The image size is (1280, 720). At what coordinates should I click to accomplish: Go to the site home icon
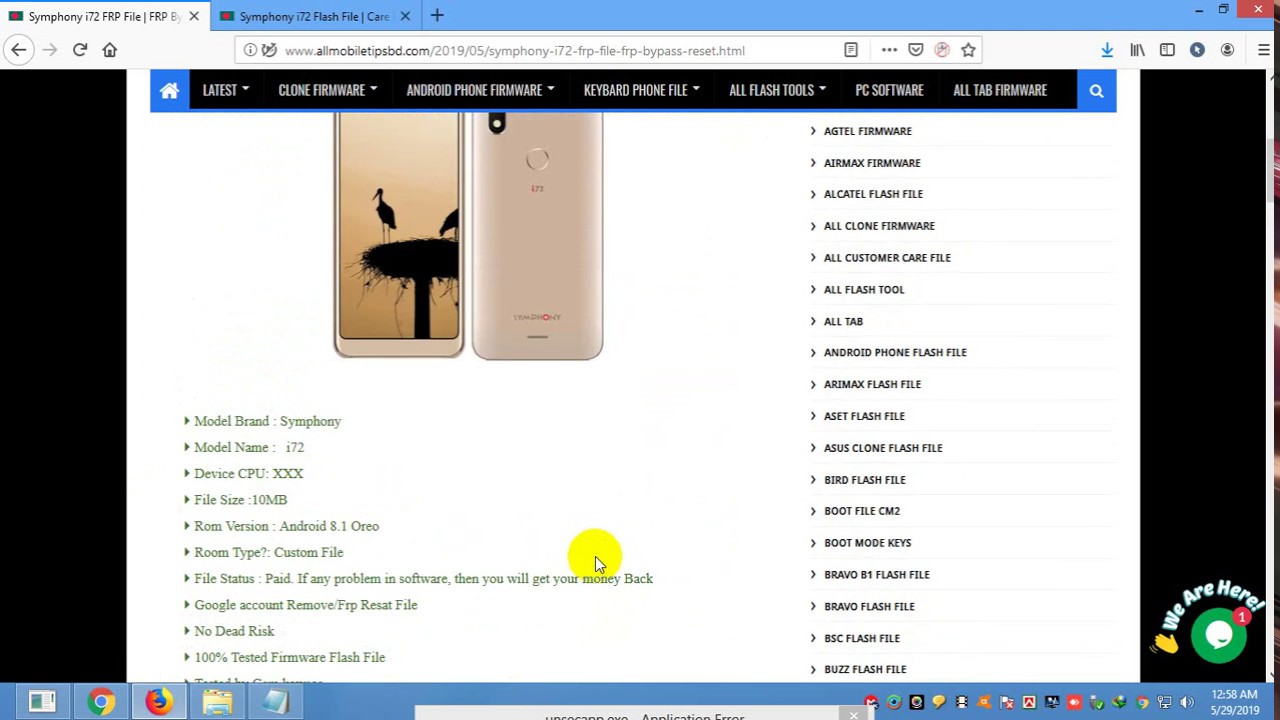coord(169,90)
